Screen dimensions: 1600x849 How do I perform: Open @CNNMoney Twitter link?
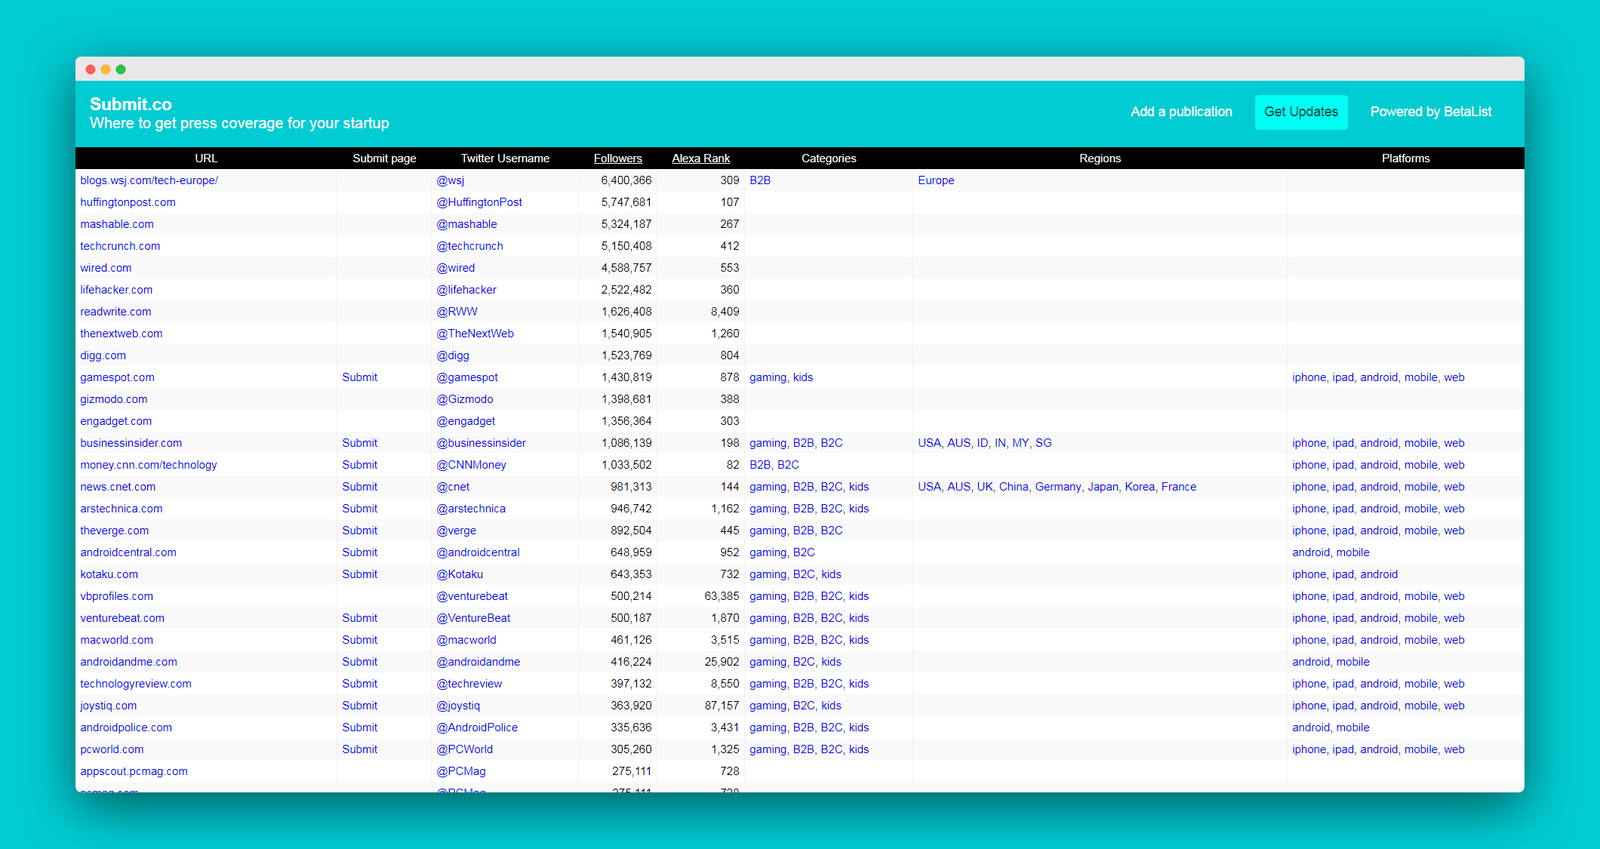coord(471,466)
